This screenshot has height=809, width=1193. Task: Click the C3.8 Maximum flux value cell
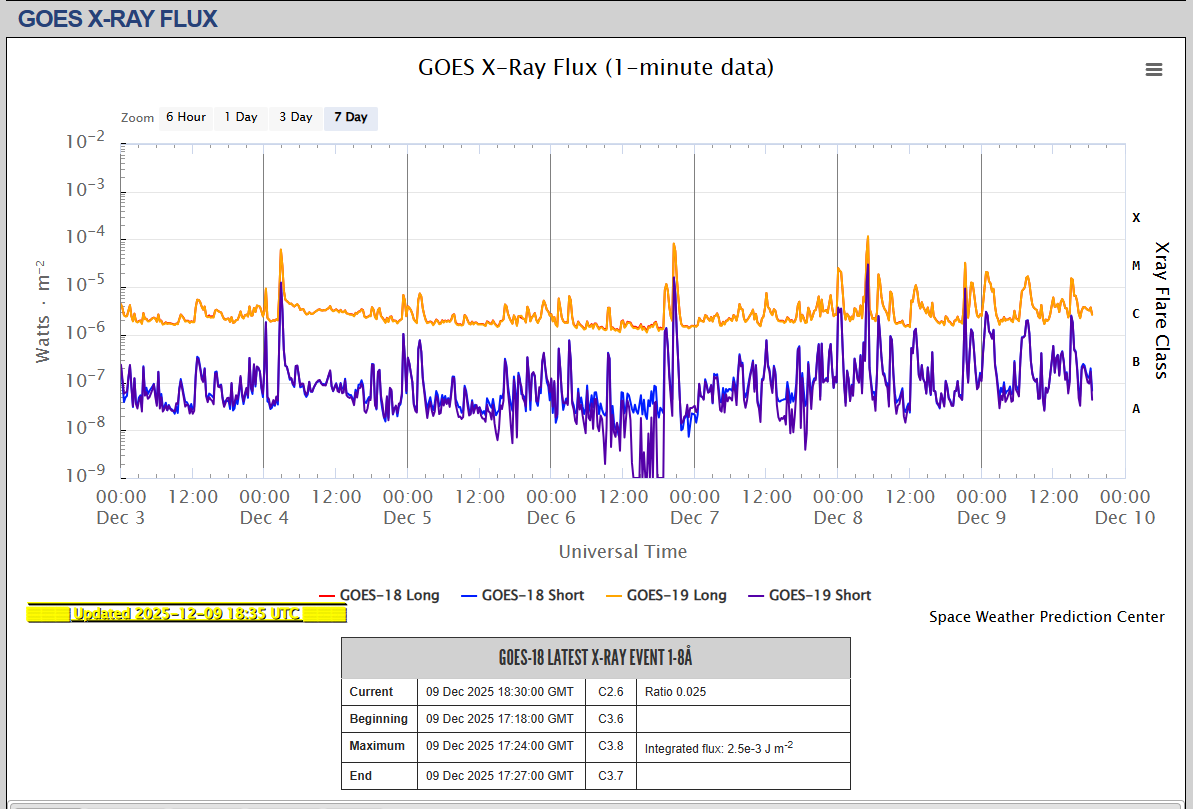(611, 746)
